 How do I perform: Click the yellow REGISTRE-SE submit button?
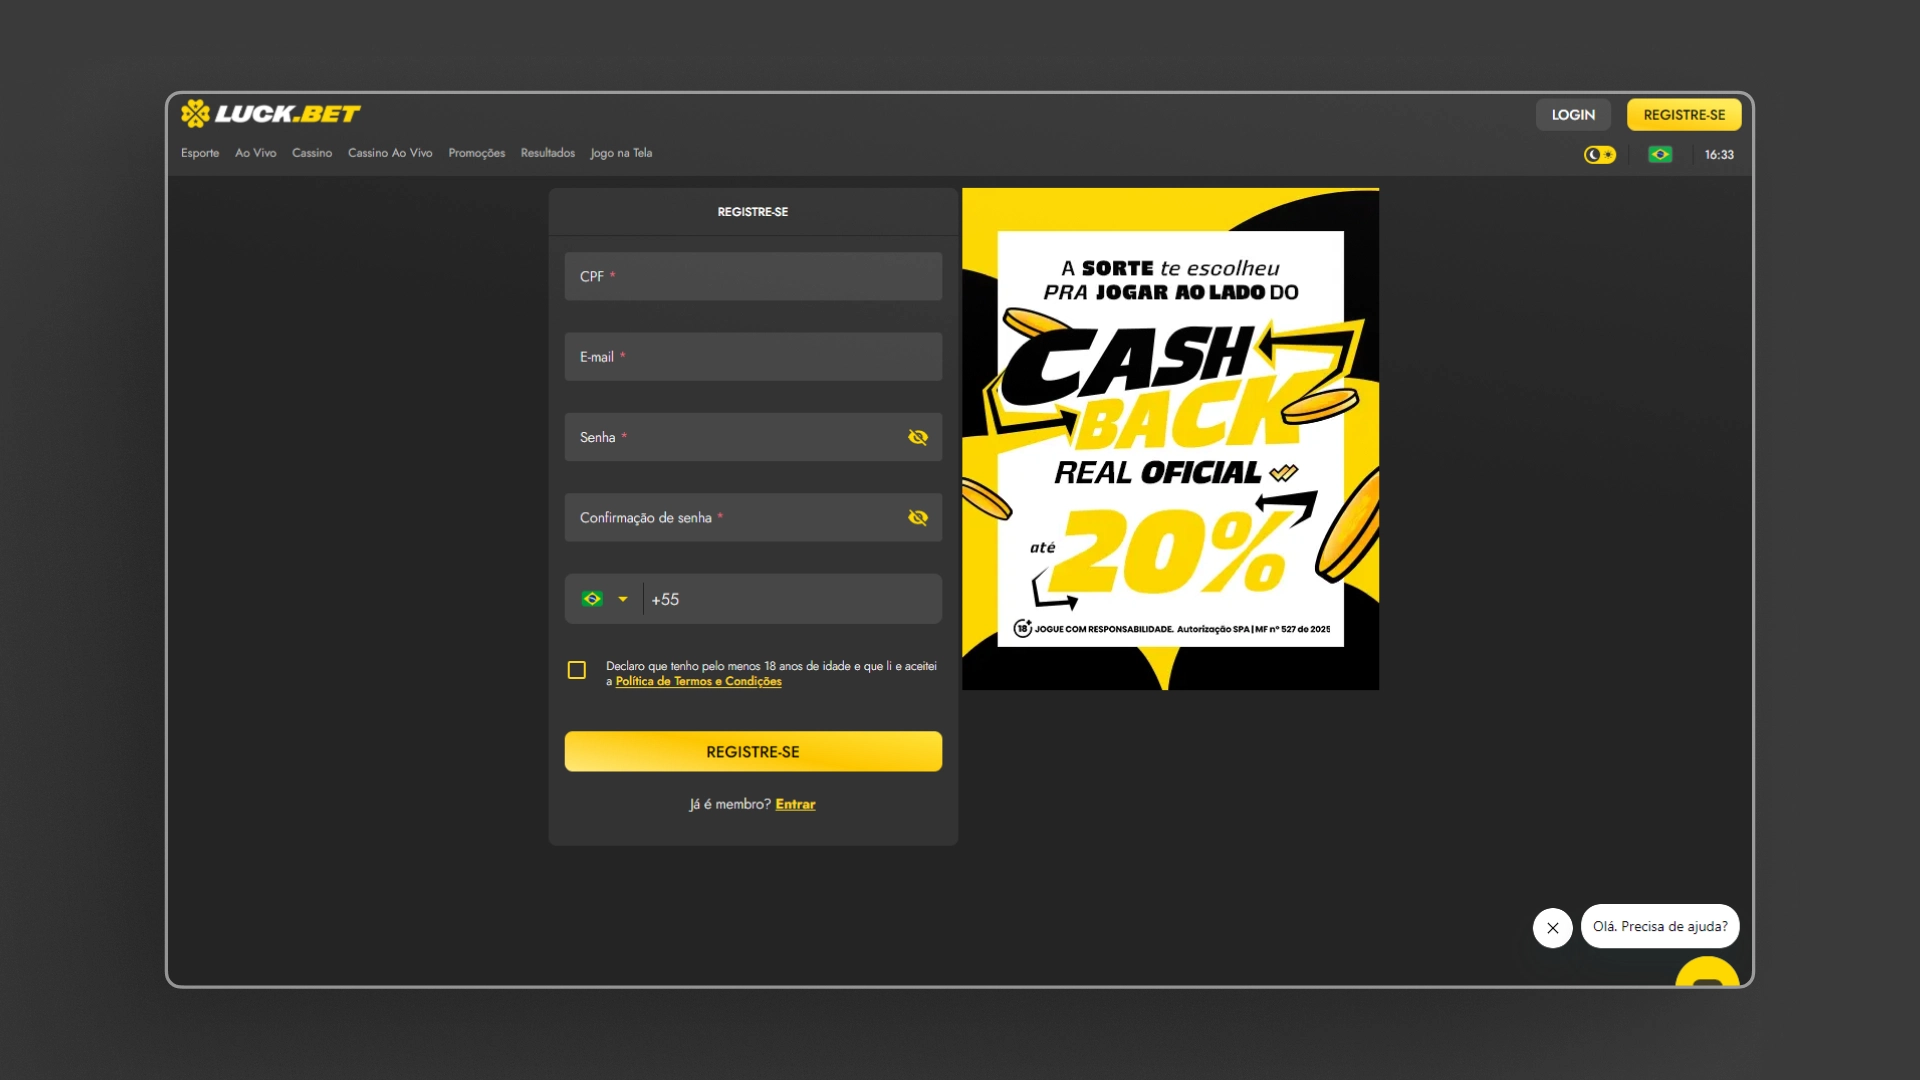click(753, 752)
